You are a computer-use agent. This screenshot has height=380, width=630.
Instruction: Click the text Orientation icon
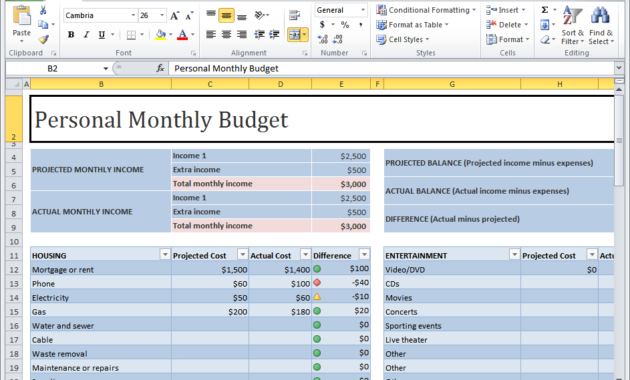[260, 16]
